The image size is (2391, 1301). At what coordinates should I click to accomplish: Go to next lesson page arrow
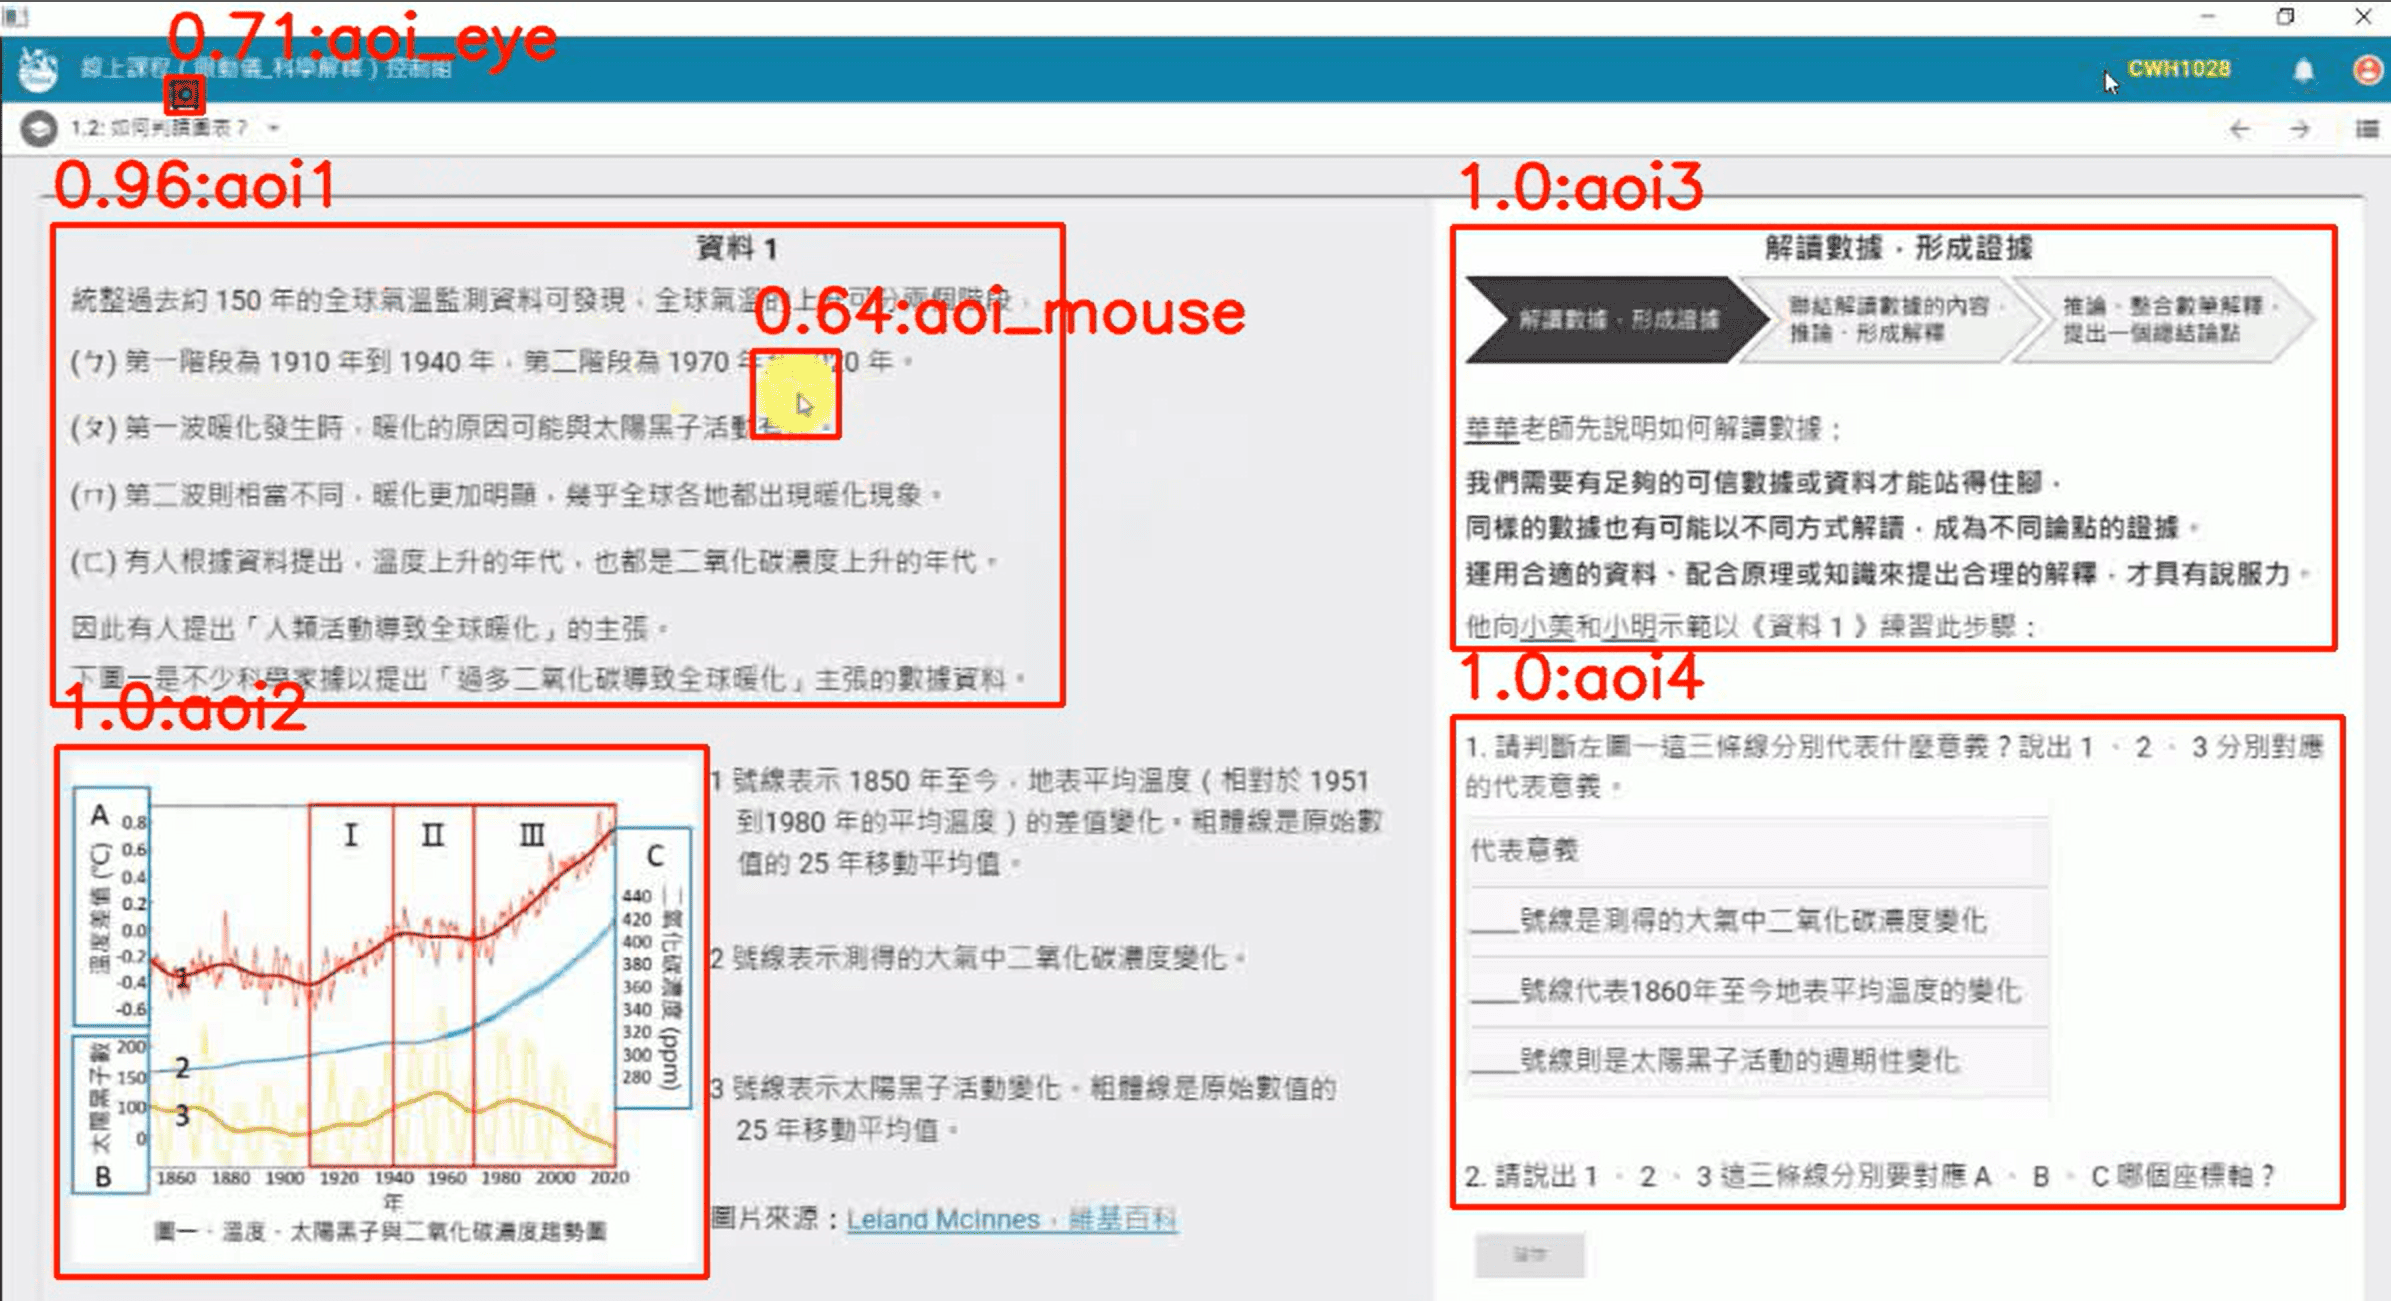2300,129
